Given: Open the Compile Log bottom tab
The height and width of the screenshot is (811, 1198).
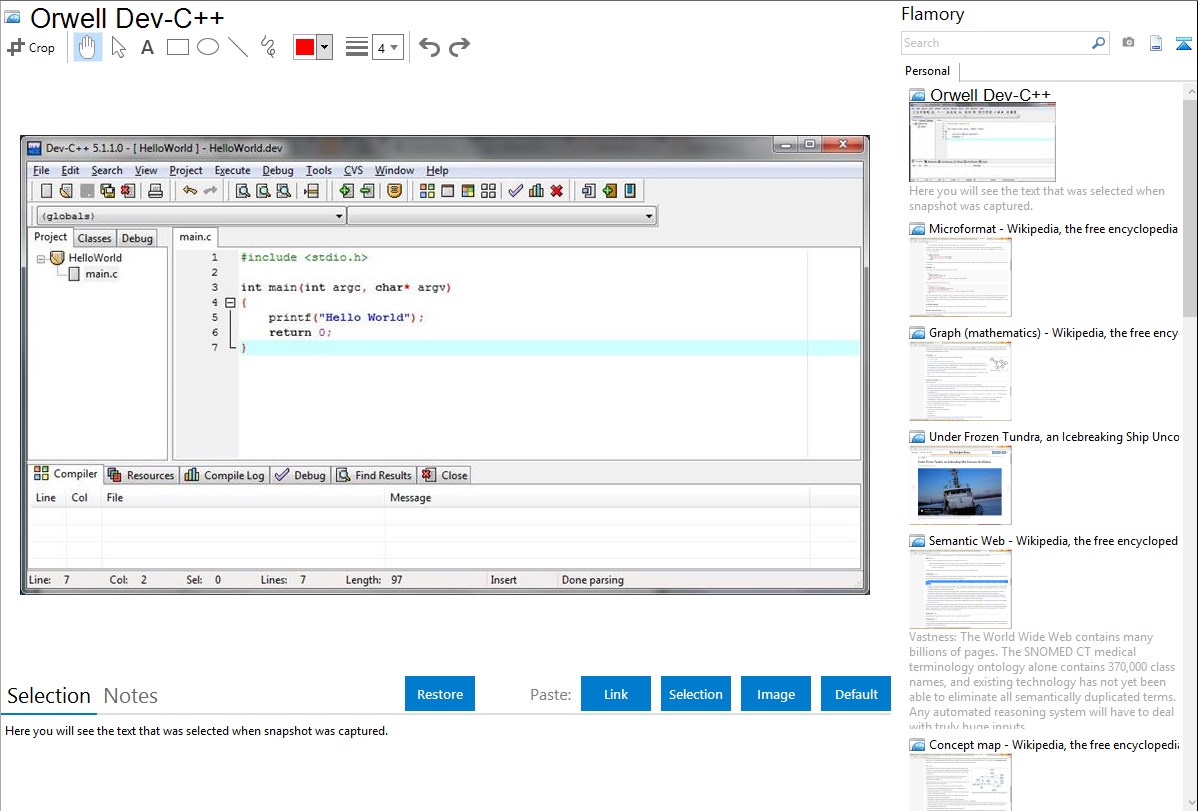Looking at the screenshot, I should point(225,475).
